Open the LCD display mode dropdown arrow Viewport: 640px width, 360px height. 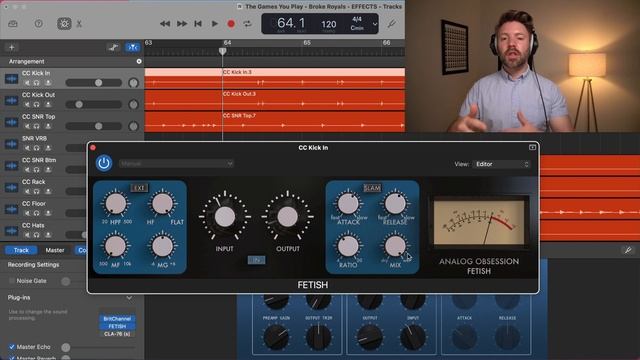[375, 24]
